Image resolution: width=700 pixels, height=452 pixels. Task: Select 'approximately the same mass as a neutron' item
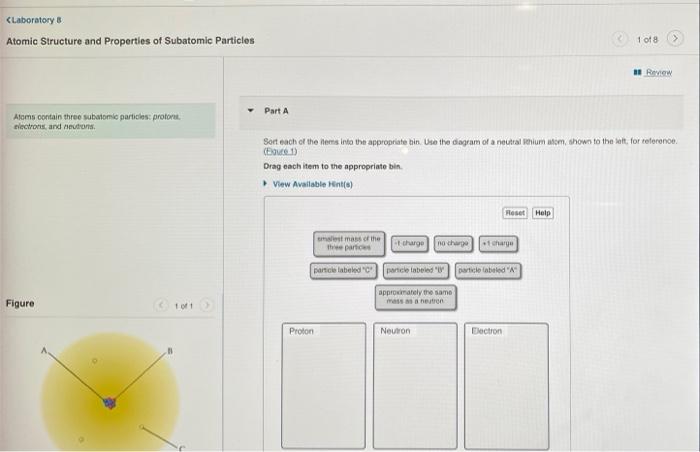415,297
